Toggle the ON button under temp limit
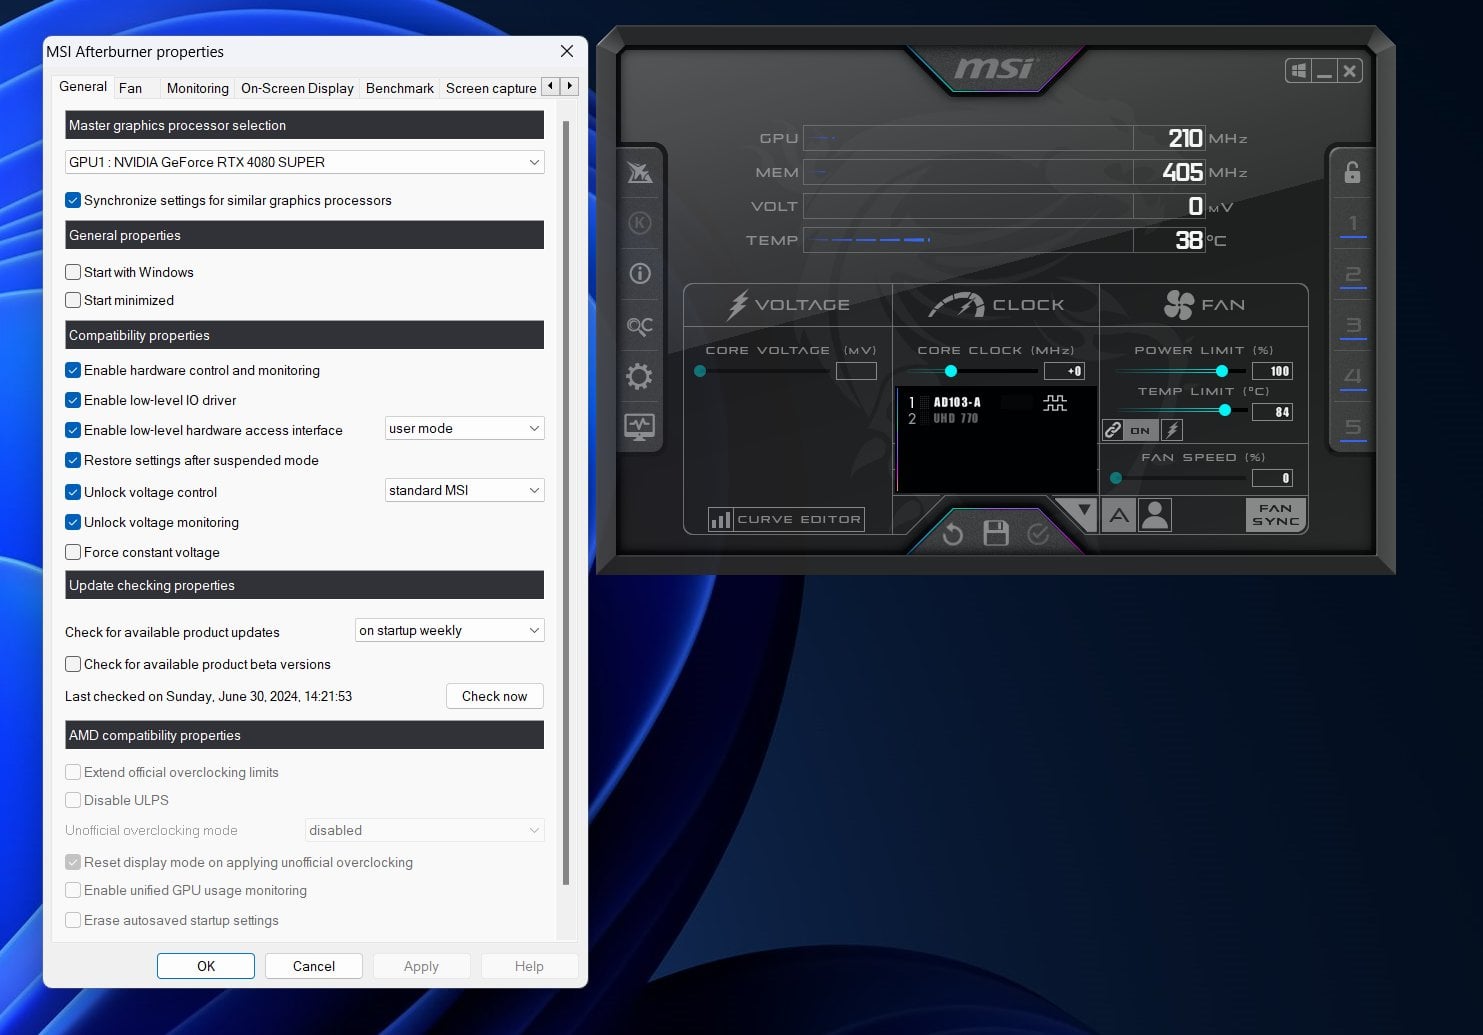 (1140, 430)
